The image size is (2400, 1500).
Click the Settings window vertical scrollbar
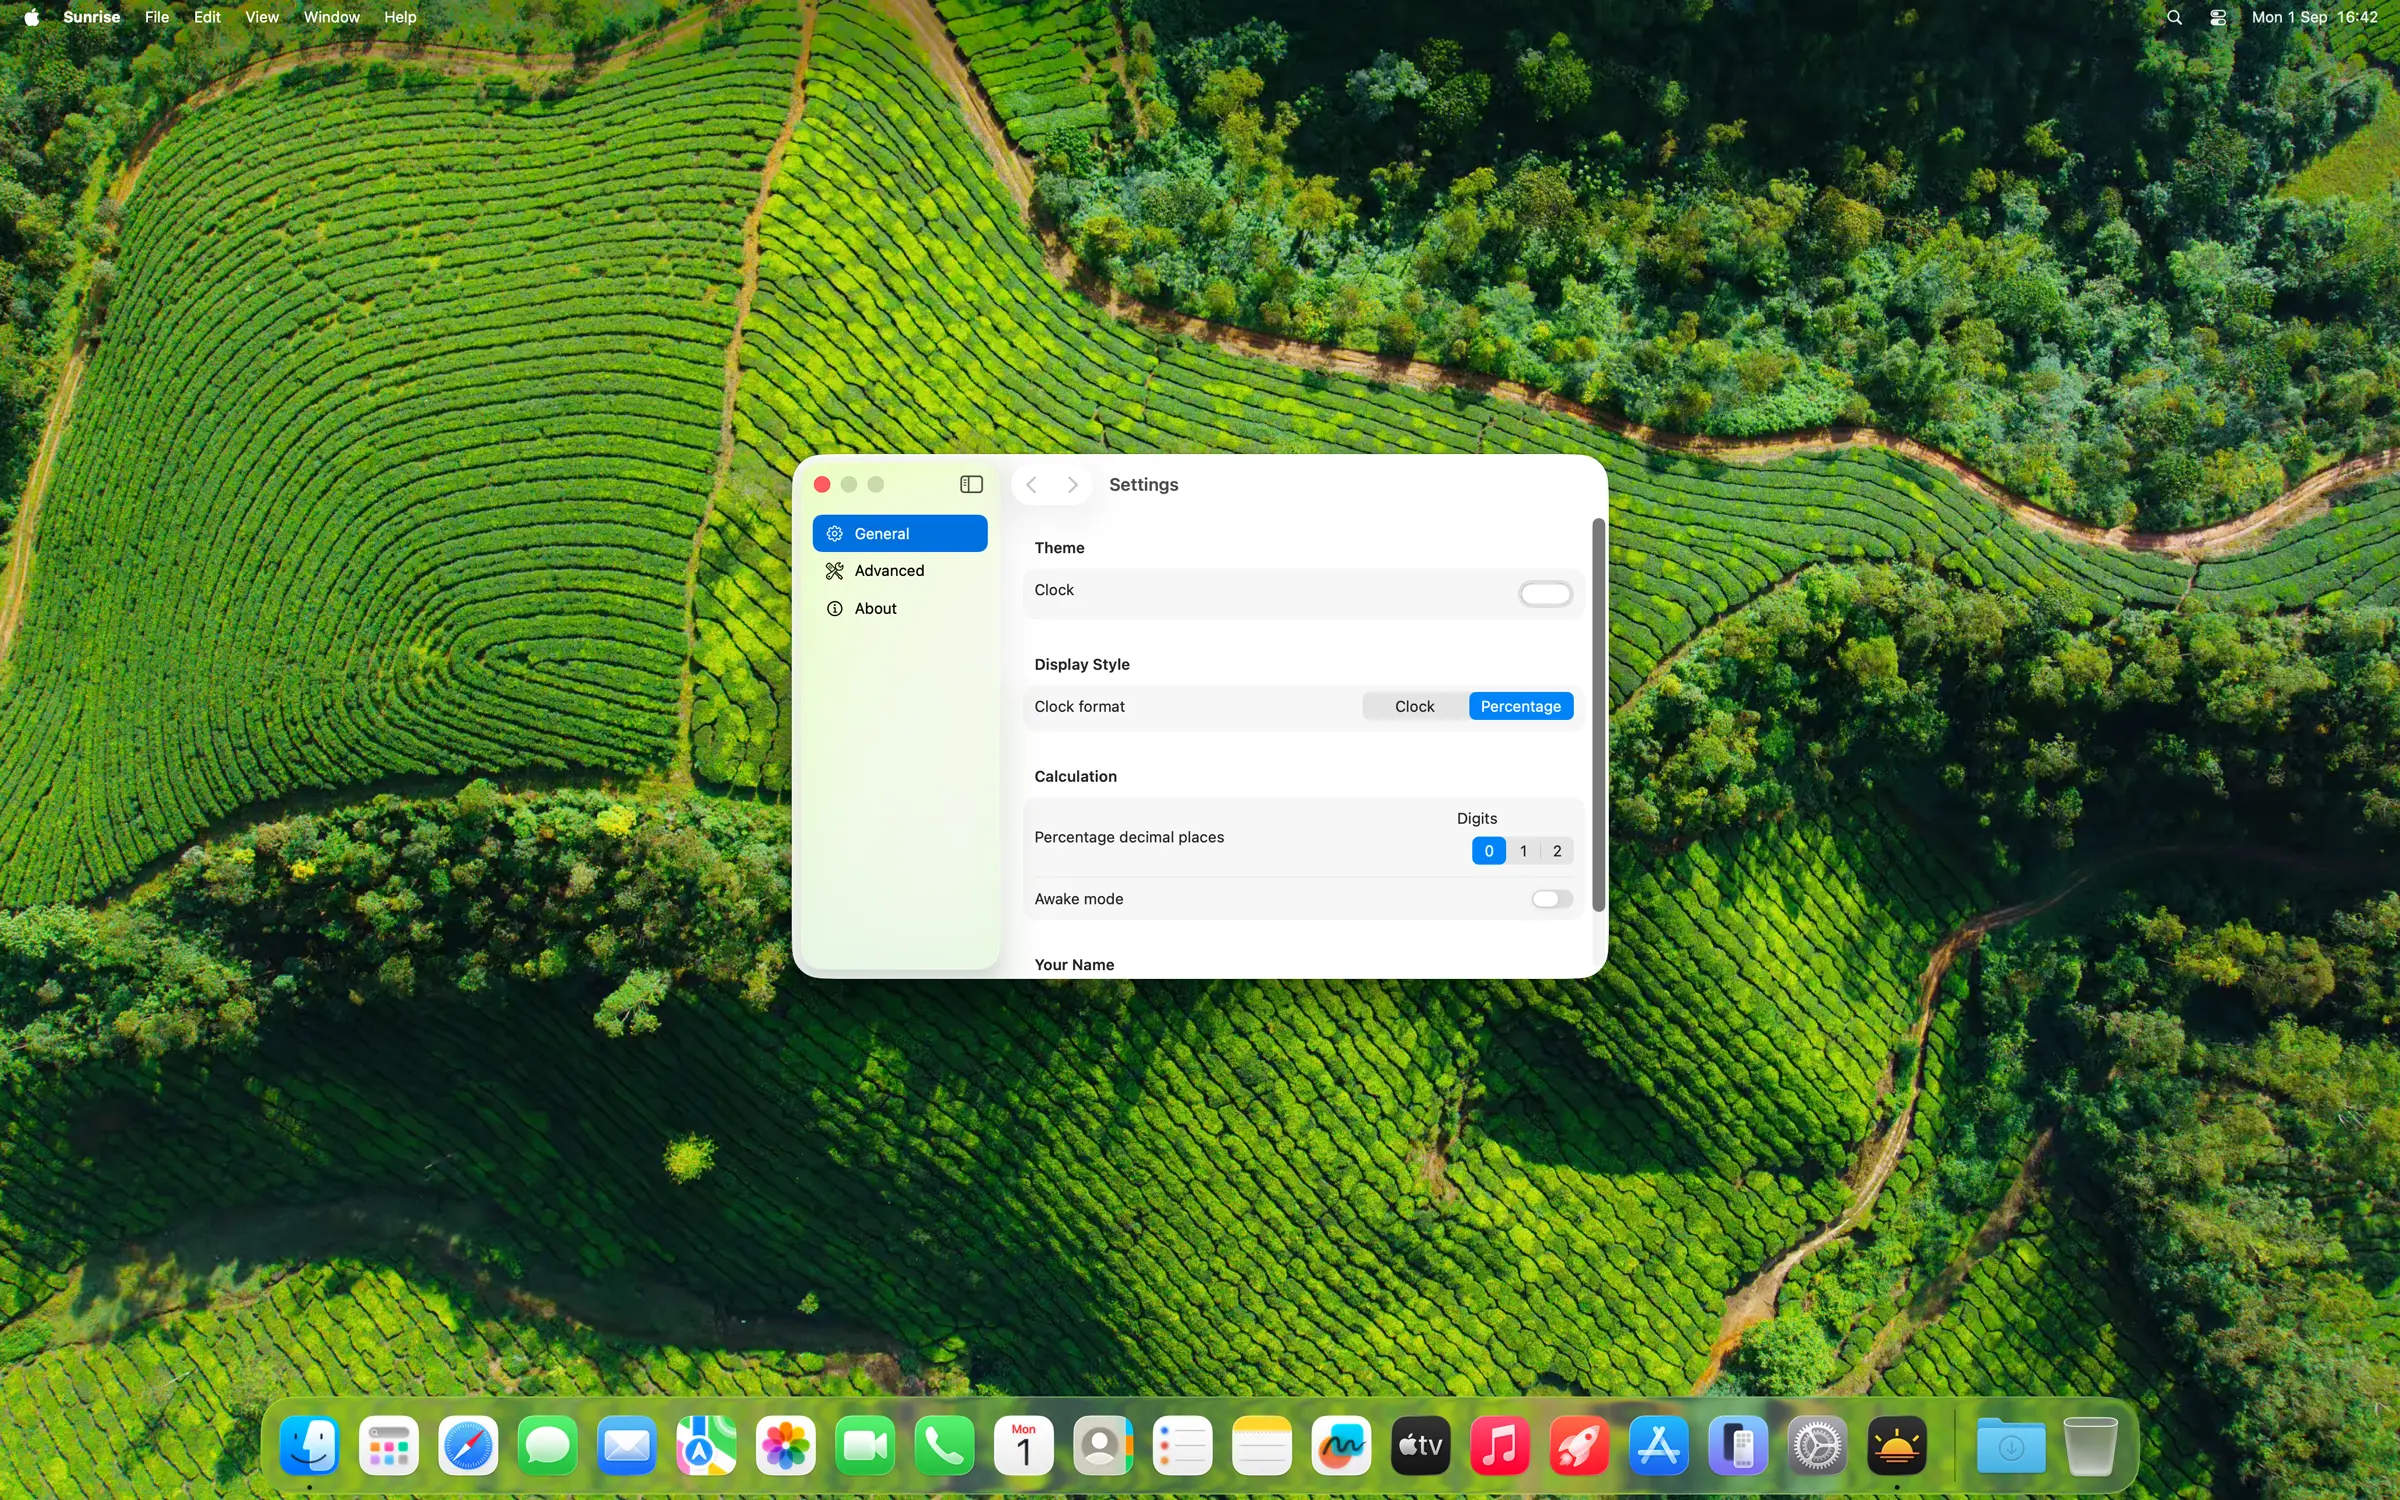click(1598, 715)
